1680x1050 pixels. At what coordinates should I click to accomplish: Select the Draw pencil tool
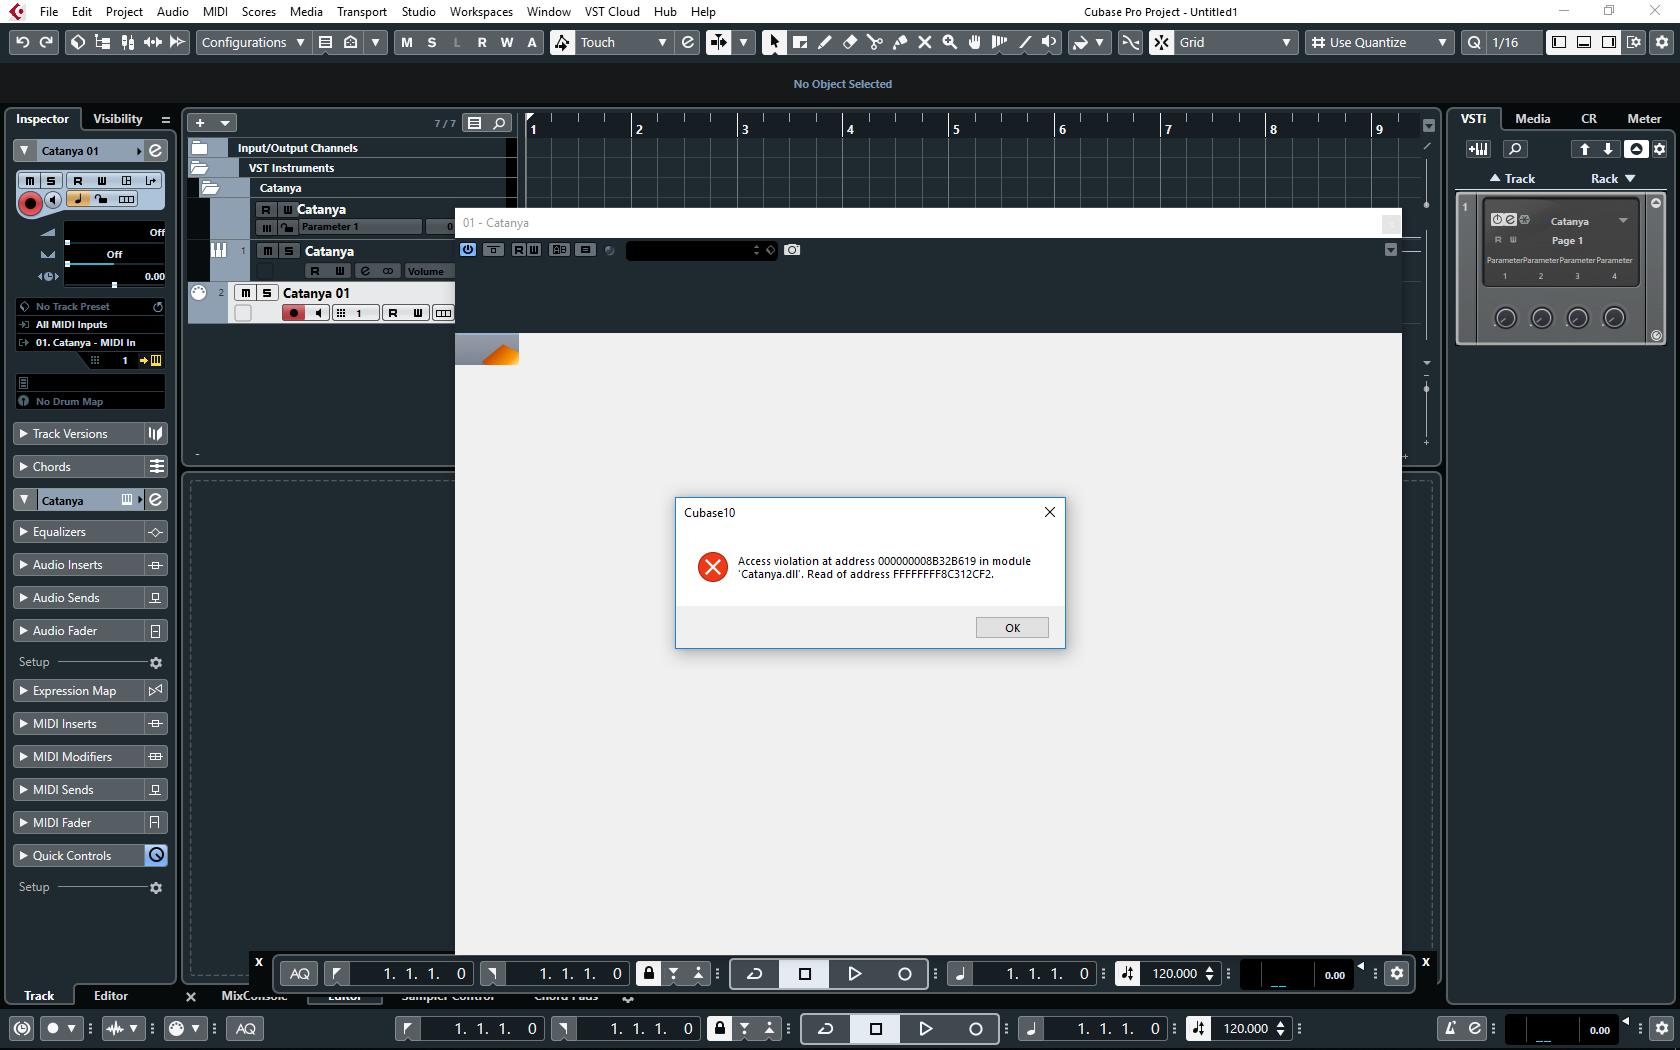(x=825, y=42)
